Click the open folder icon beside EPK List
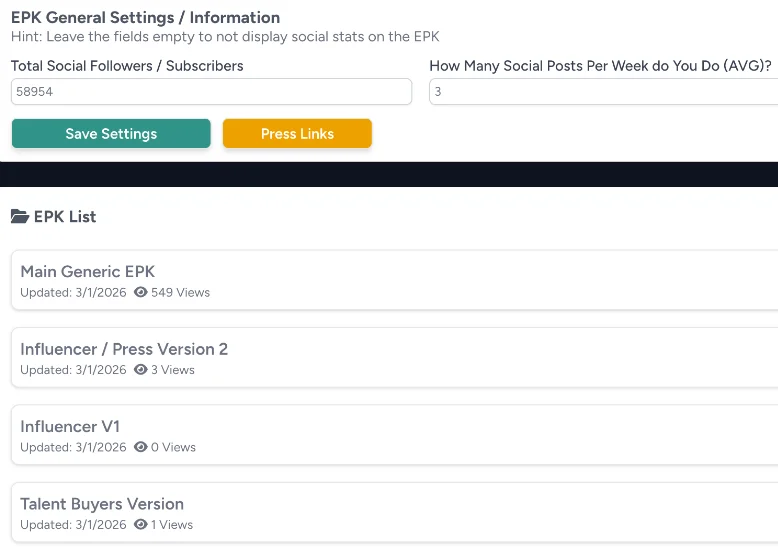The height and width of the screenshot is (547, 778). [x=19, y=217]
